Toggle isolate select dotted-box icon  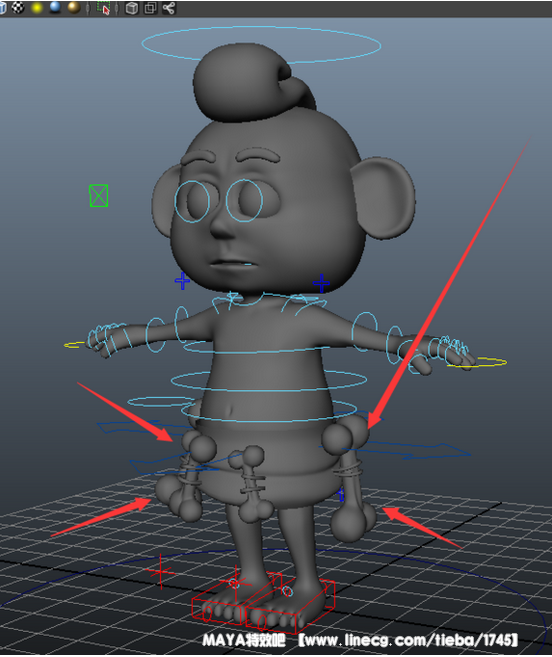coord(103,8)
